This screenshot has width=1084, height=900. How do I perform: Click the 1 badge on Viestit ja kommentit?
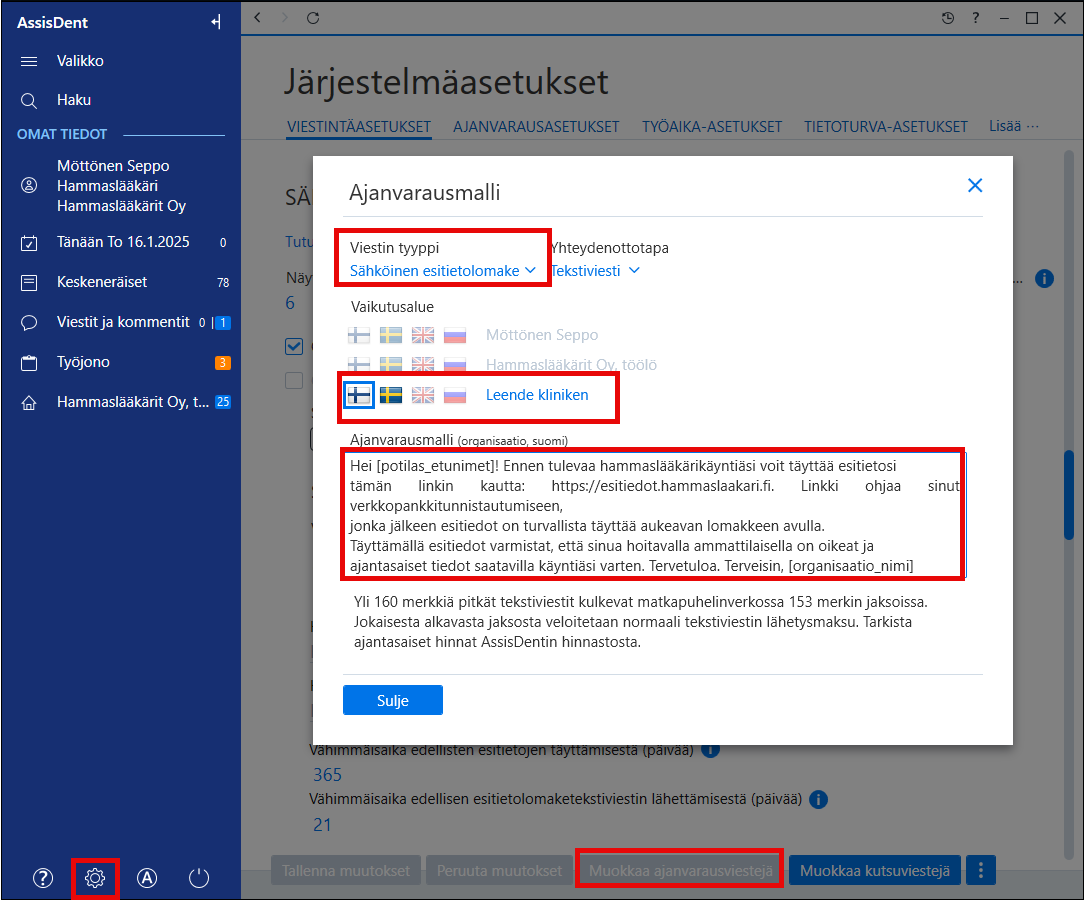pos(223,323)
